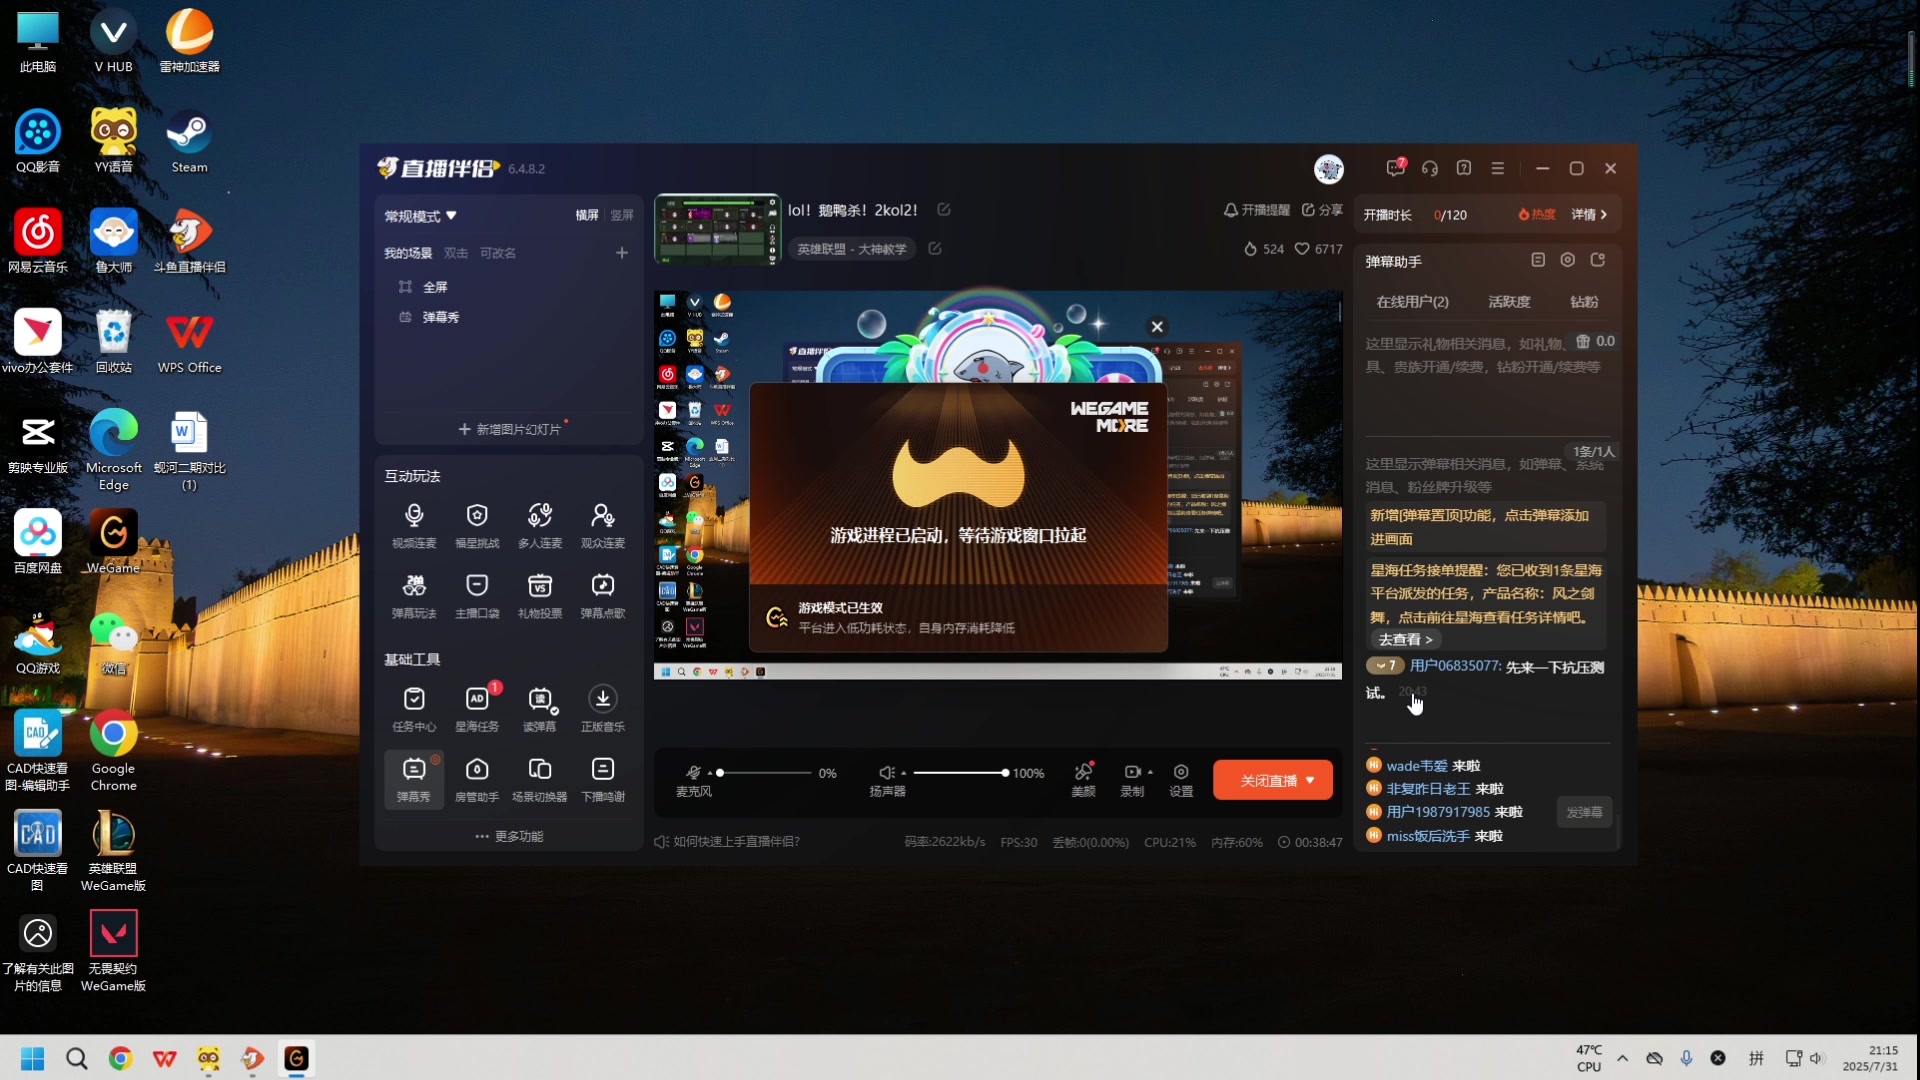Open 场景切换器 scene switcher
Viewport: 1920px width, 1080px height.
click(540, 779)
